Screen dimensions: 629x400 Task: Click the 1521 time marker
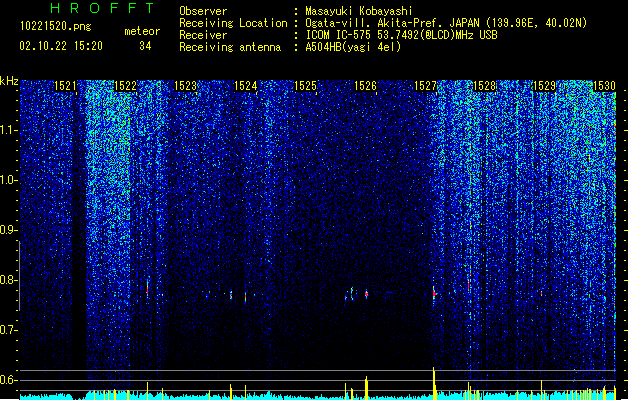(x=65, y=86)
